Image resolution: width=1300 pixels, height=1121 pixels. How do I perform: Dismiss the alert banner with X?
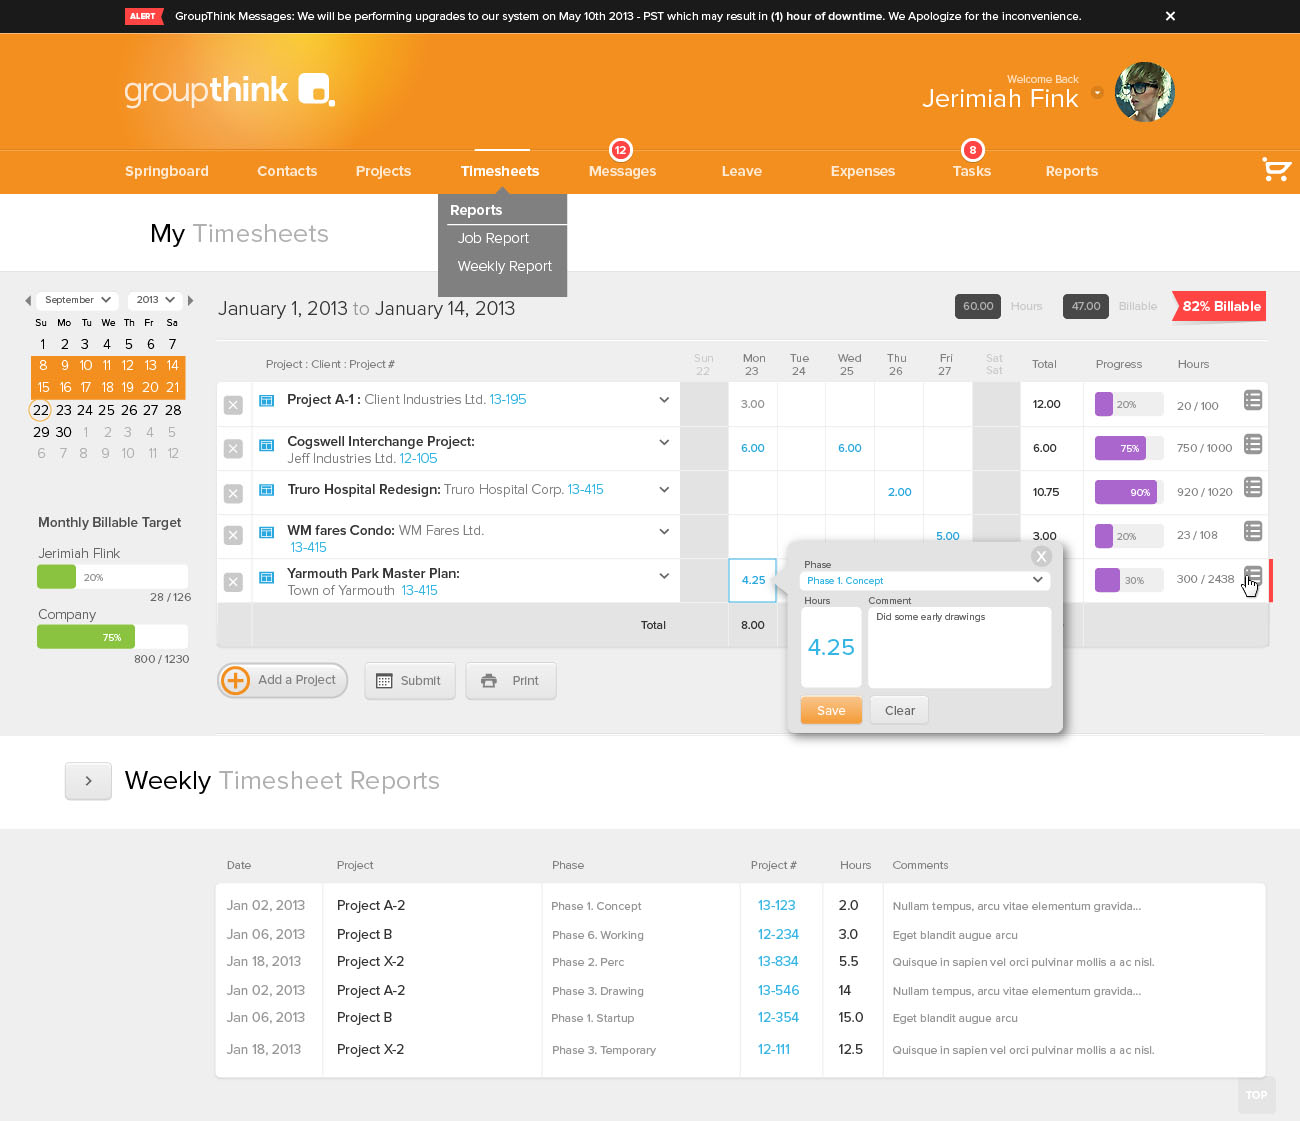pos(1170,16)
